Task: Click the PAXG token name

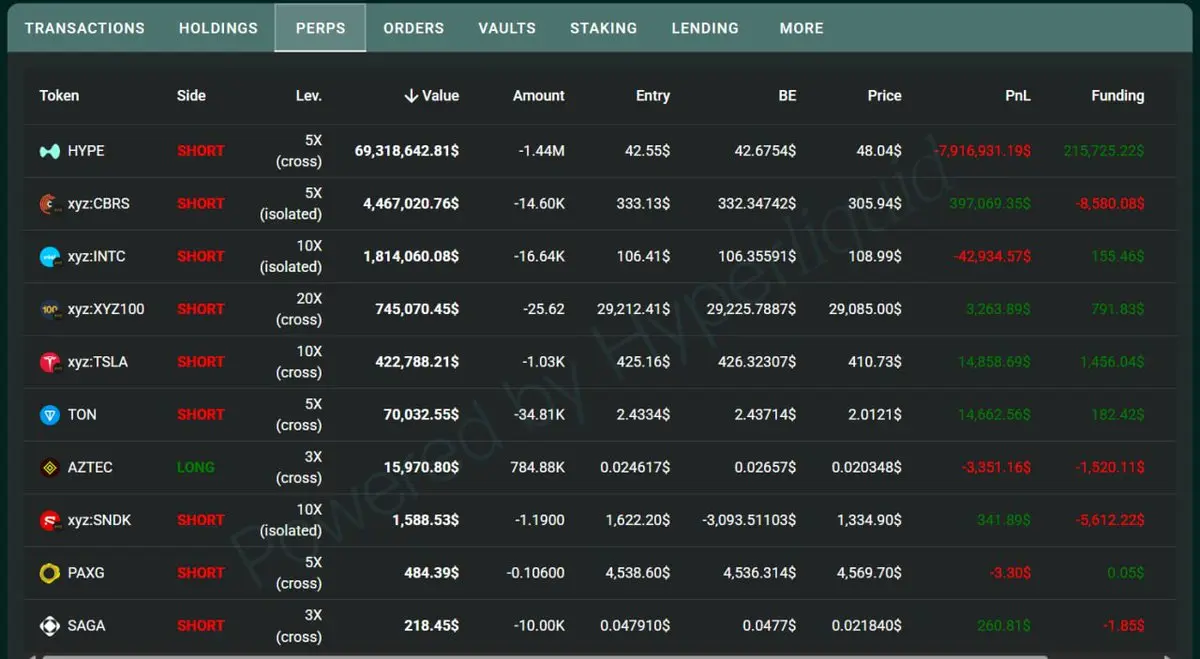Action: (86, 573)
